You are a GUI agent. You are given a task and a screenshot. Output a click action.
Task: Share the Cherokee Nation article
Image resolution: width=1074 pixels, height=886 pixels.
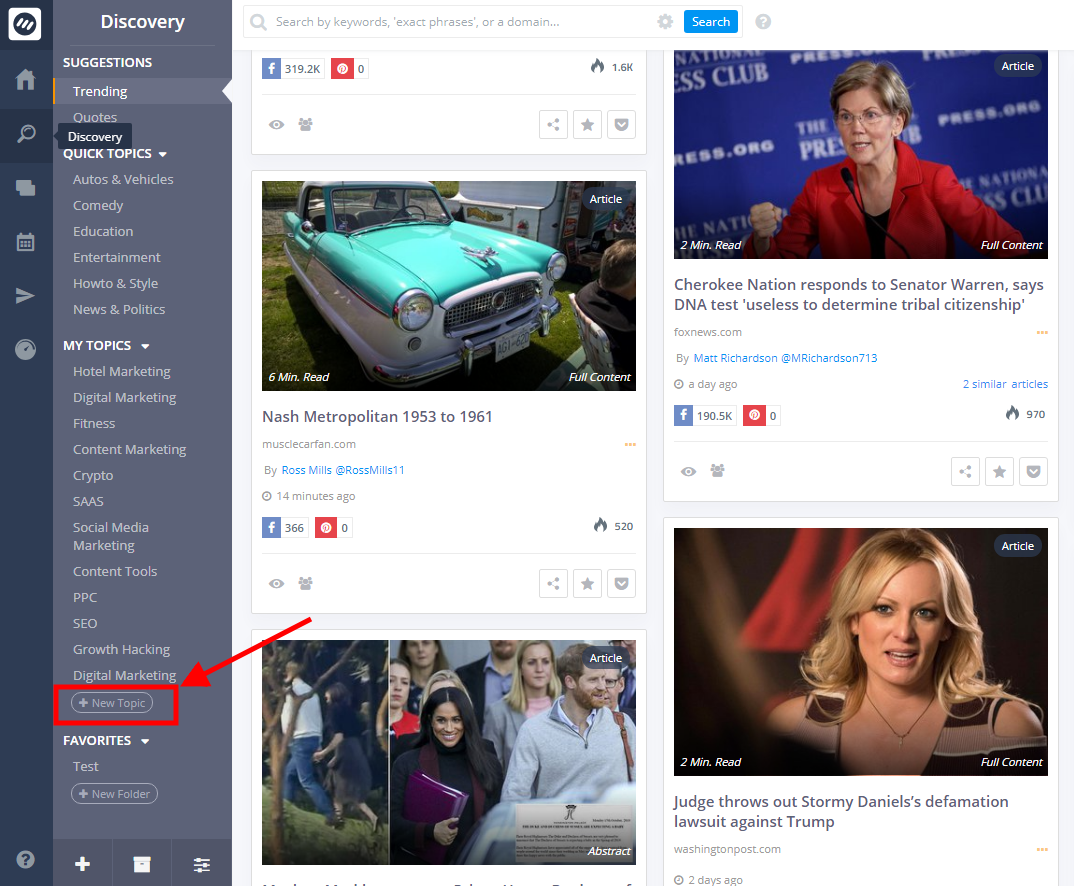pyautogui.click(x=965, y=471)
